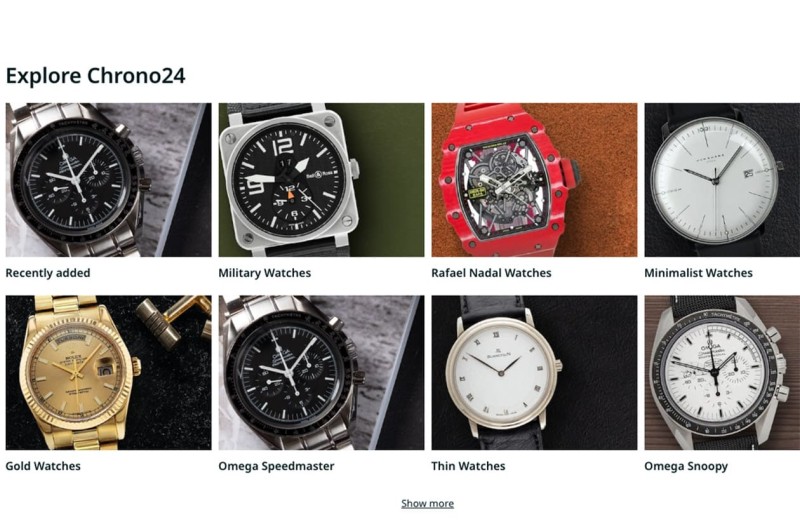Click the Gold Watches label
Screen dimensions: 800x529
43,466
